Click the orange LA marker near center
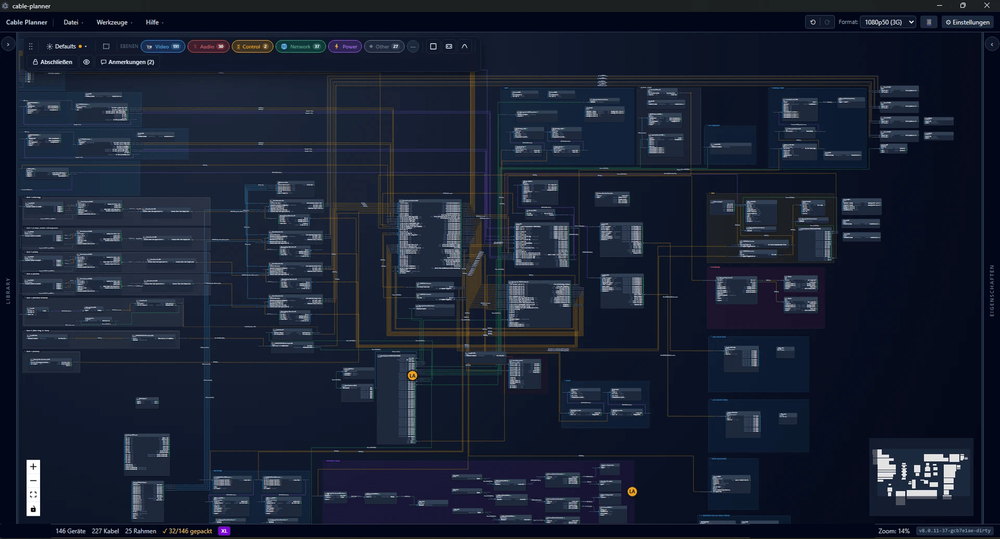1000x539 pixels. pyautogui.click(x=412, y=376)
